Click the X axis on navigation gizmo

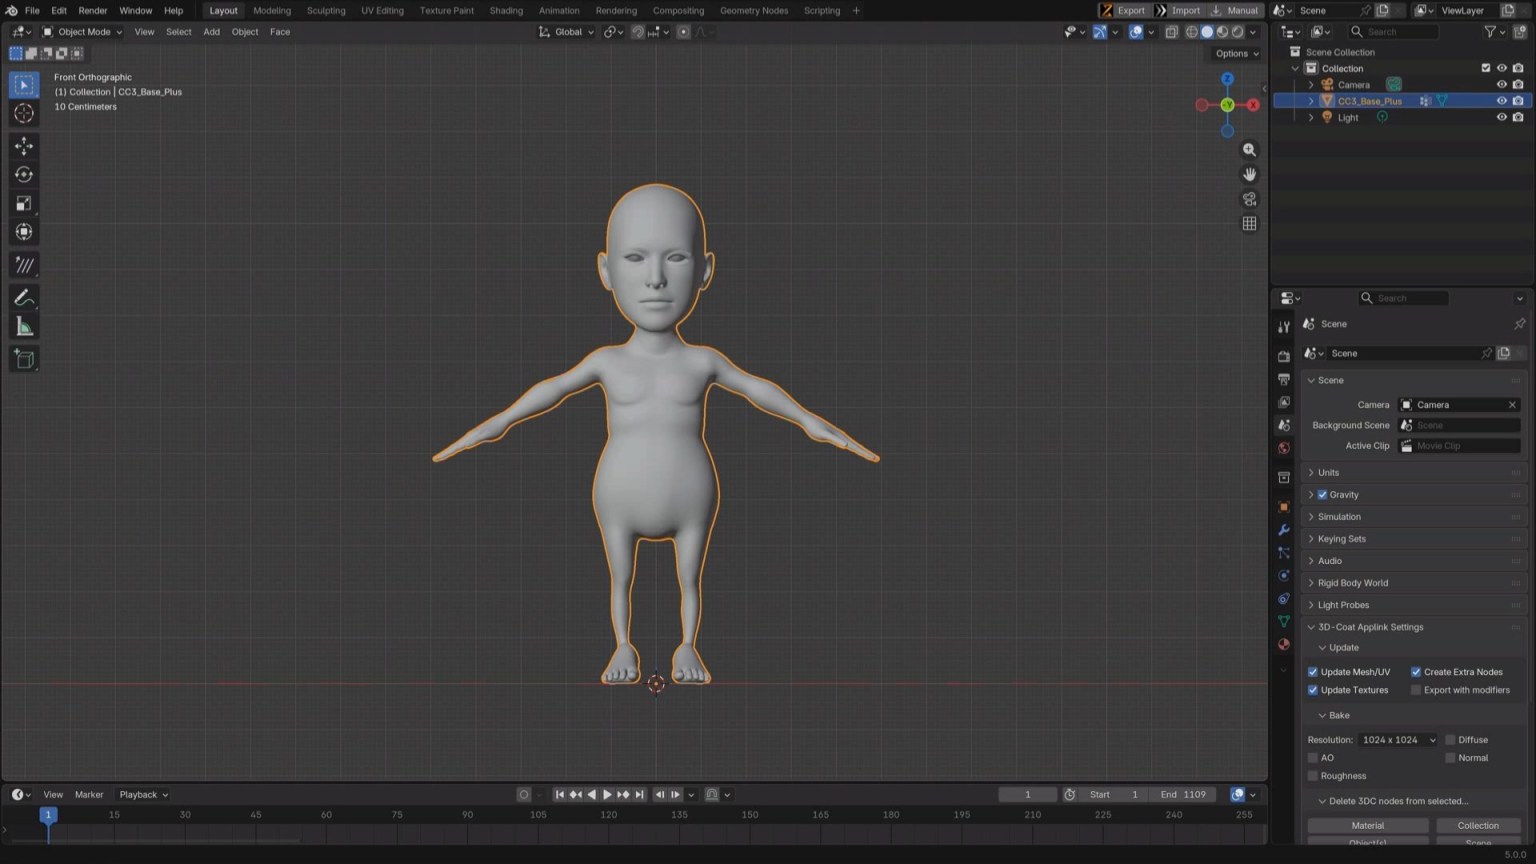[x=1253, y=105]
